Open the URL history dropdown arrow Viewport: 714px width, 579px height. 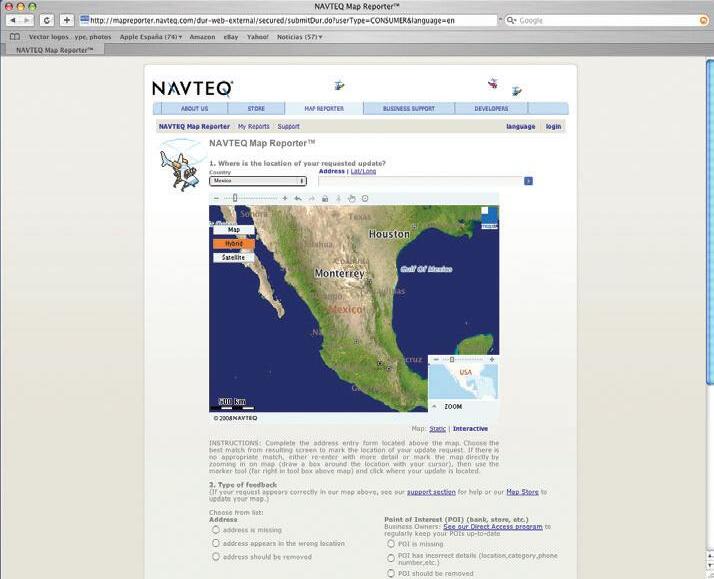(x=500, y=20)
